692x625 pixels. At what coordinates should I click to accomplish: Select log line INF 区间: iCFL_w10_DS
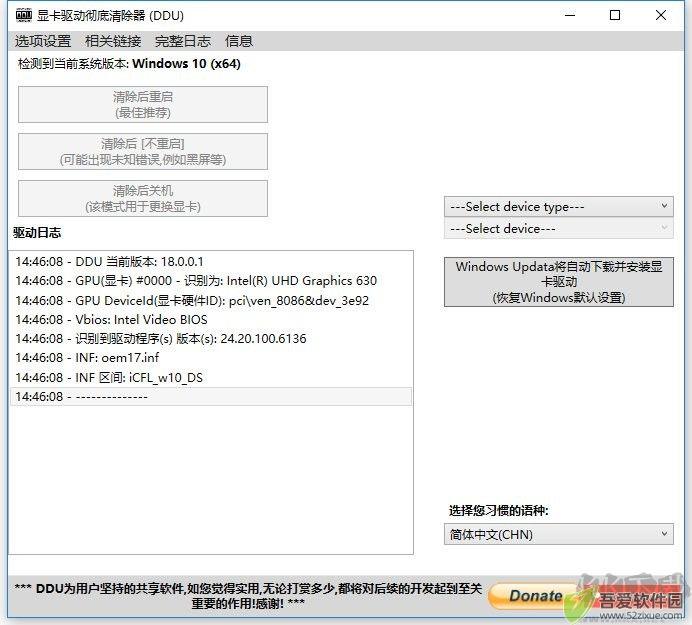click(211, 377)
